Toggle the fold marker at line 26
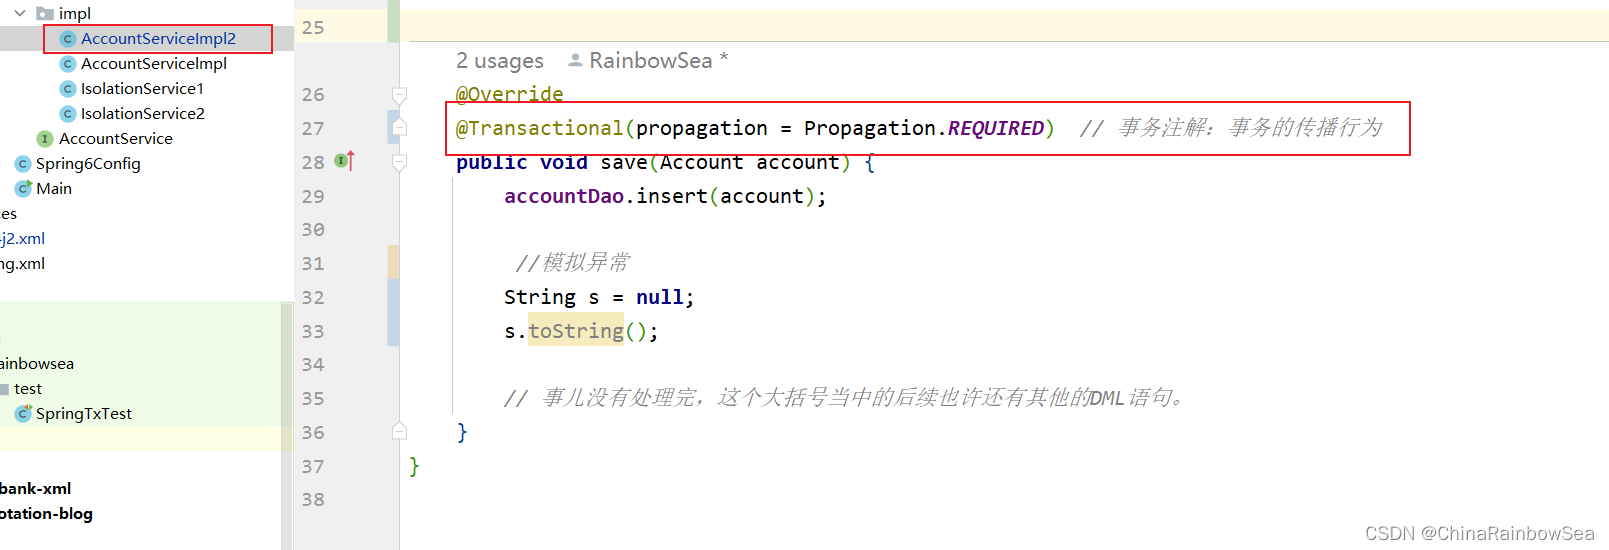 [399, 94]
